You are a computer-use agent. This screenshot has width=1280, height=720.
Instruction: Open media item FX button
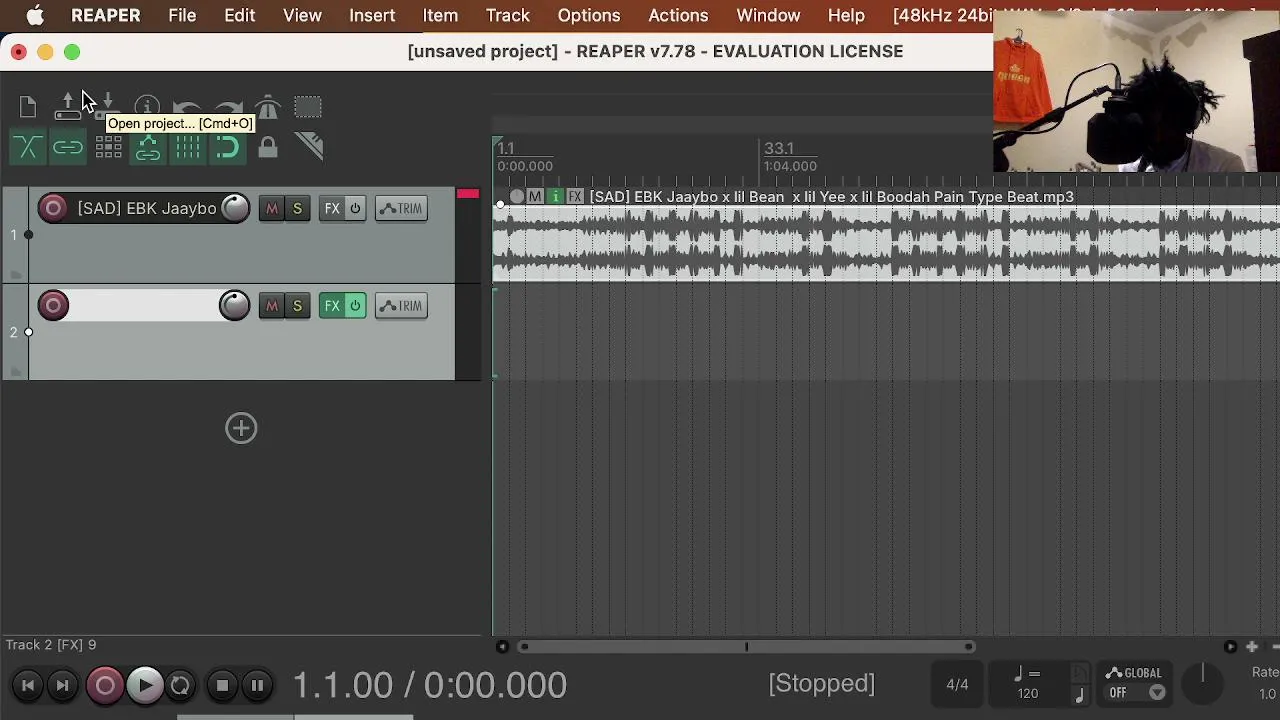click(576, 197)
